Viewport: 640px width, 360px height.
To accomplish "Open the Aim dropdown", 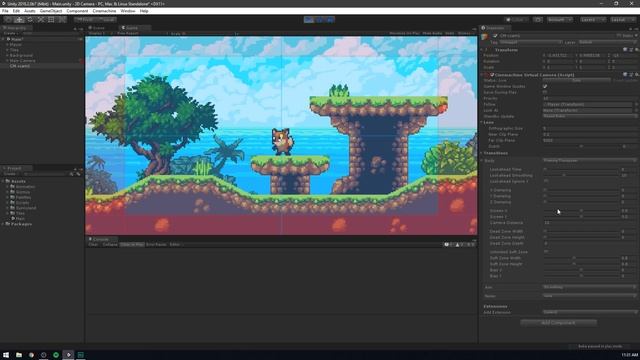I will [589, 287].
